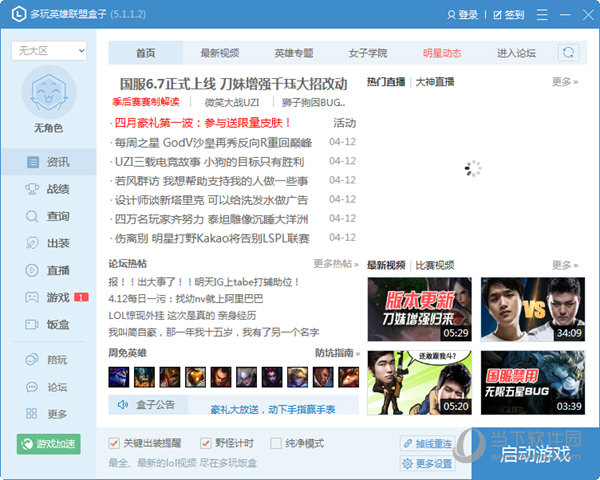Switch to the 明星动态 tab
This screenshot has width=600, height=480.
442,53
